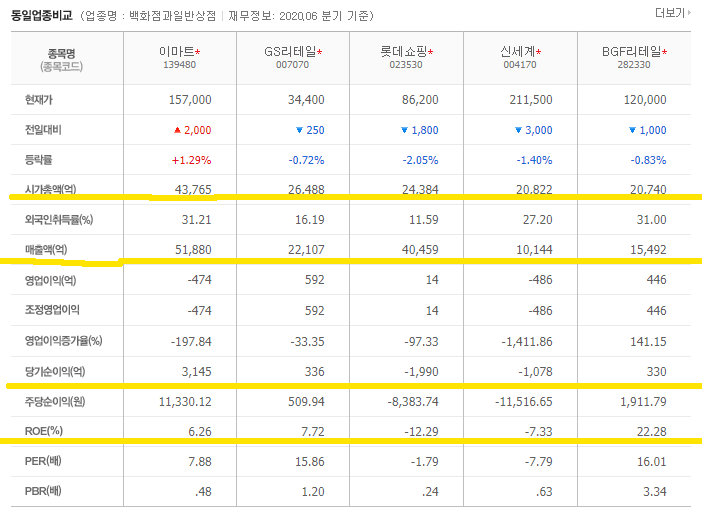
Task: Click the 전일대비 row label
Action: tap(43, 130)
